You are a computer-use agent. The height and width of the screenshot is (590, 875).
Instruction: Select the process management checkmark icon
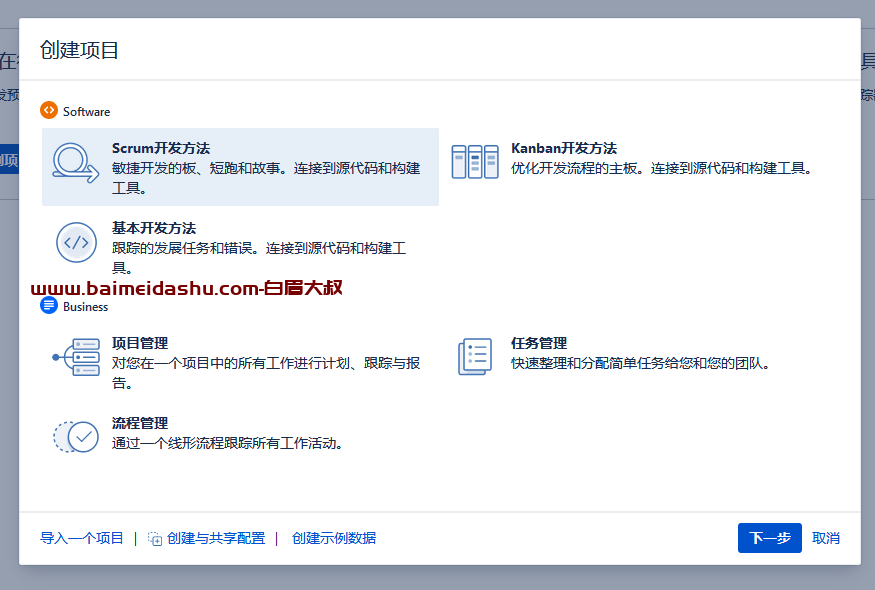point(76,436)
